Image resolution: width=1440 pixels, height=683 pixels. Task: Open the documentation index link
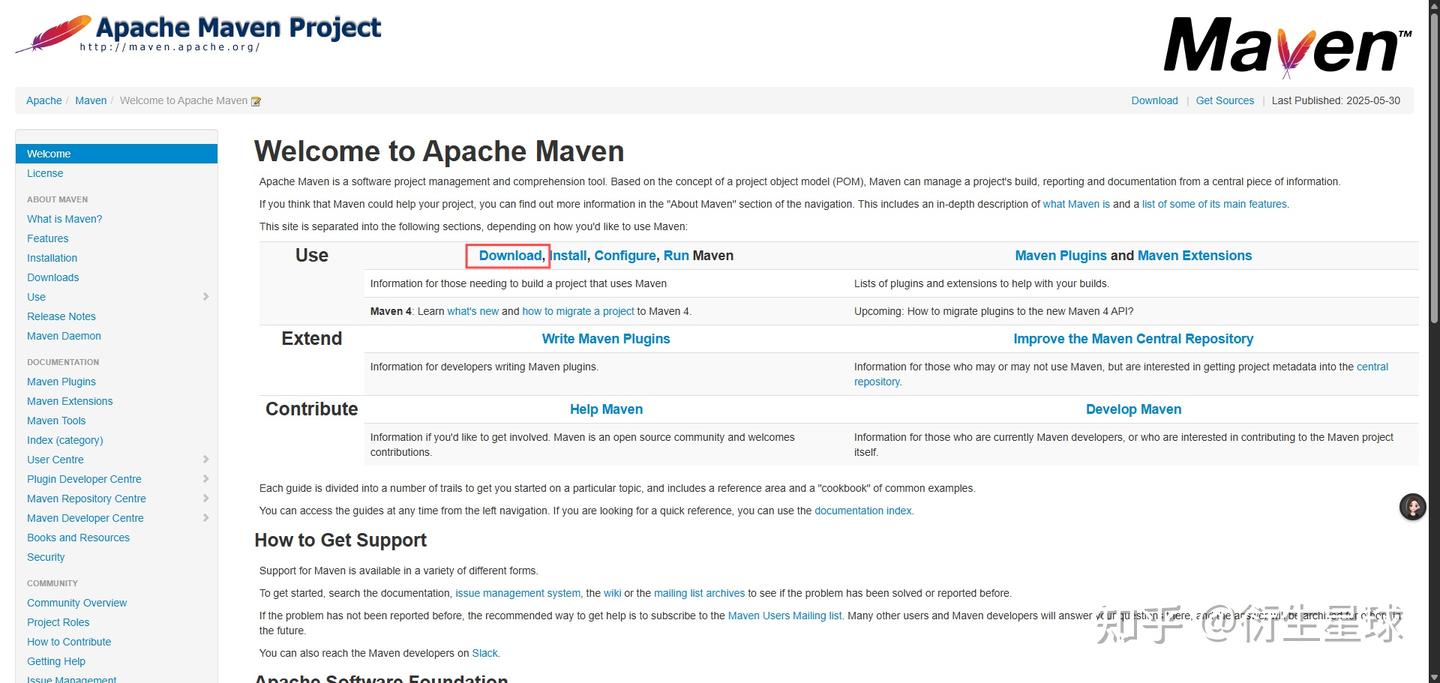point(863,511)
